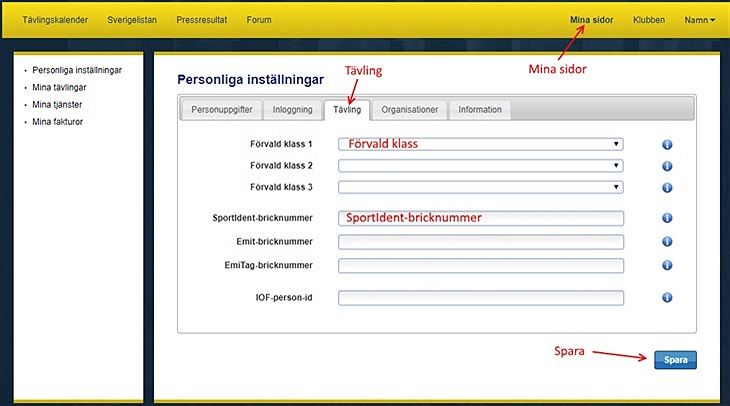The width and height of the screenshot is (730, 406).
Task: Click the Spara button
Action: (676, 360)
